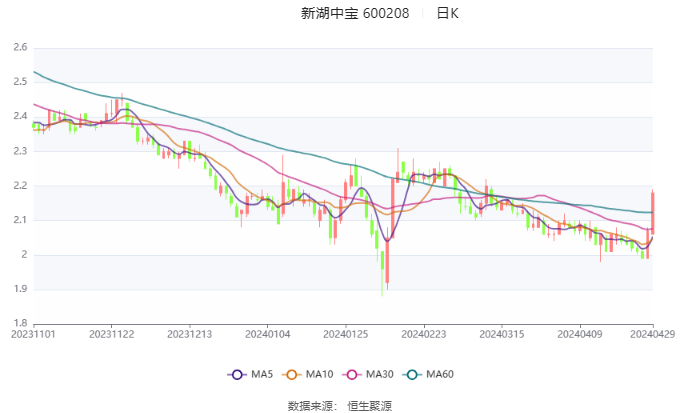Toggle the MA10 legend line
Screen dimensions: 680x413
point(308,374)
